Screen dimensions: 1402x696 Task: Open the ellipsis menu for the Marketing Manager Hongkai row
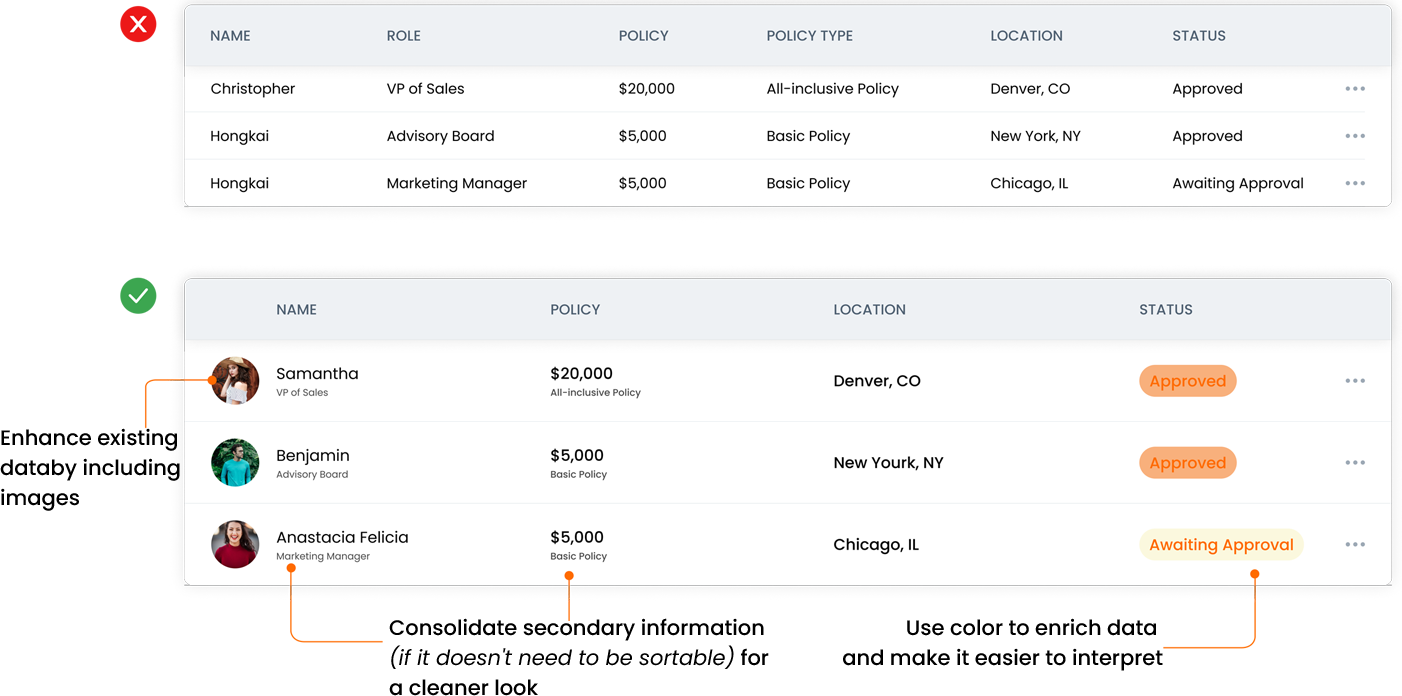(1355, 183)
